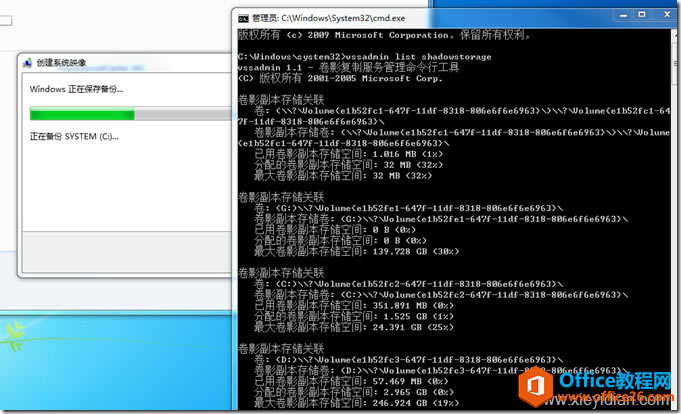
Task: Click the cmd.exe title bar text
Action: pos(328,18)
